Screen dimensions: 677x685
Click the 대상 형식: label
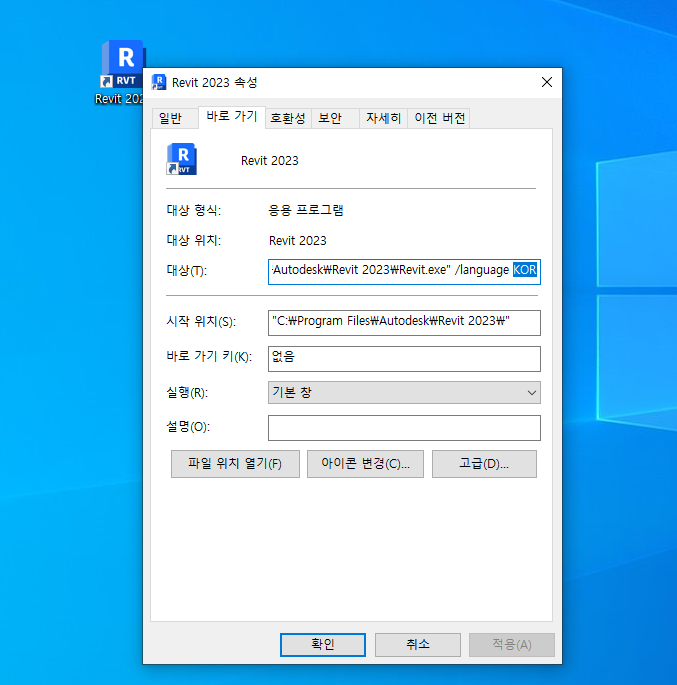tap(193, 210)
